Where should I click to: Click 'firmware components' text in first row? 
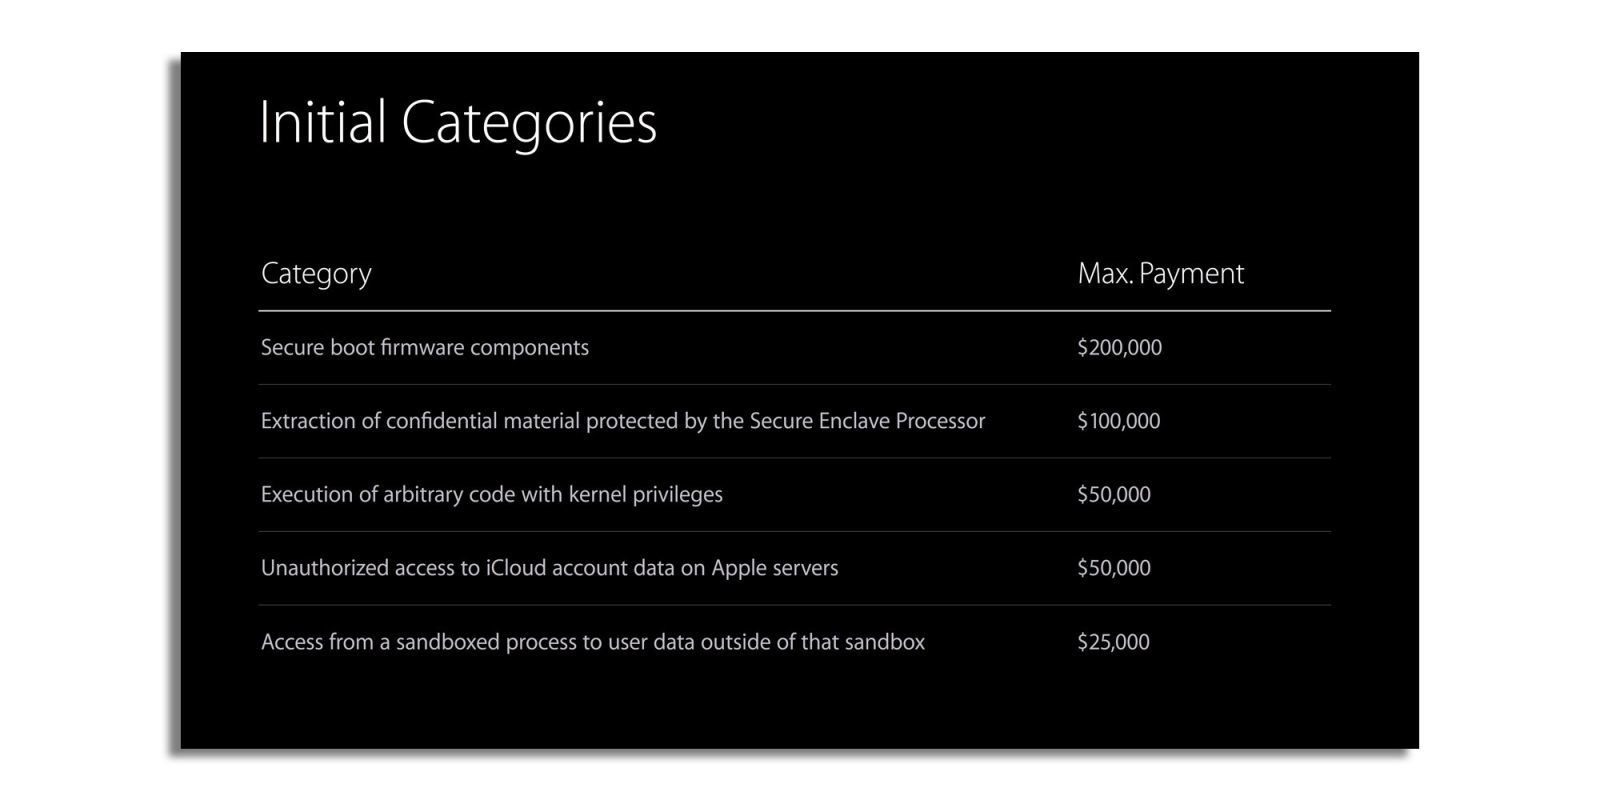click(x=485, y=348)
